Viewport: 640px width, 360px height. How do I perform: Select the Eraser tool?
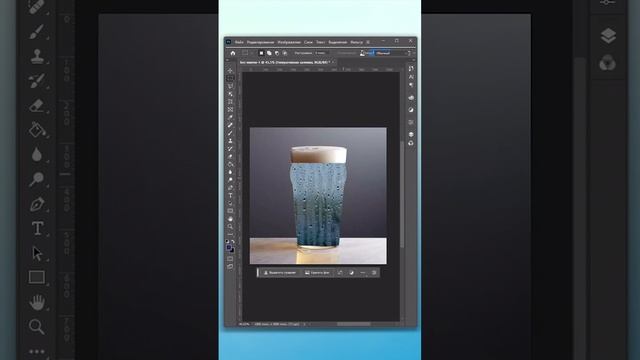click(x=230, y=156)
